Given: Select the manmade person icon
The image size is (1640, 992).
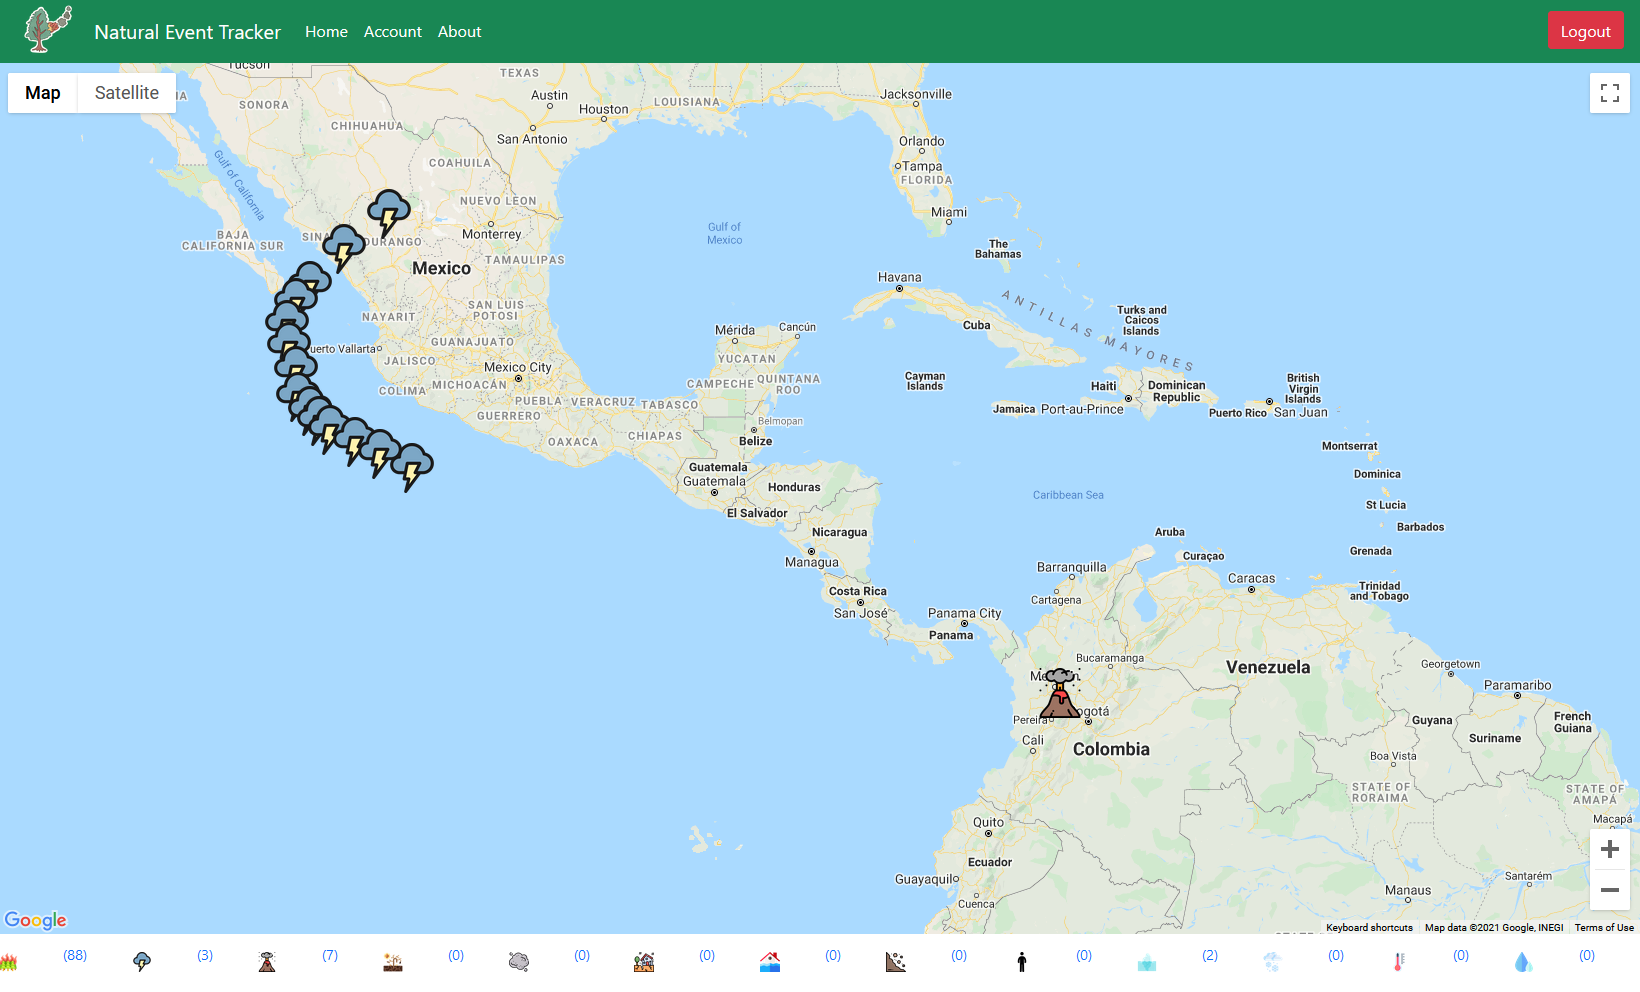Looking at the screenshot, I should pyautogui.click(x=1021, y=962).
